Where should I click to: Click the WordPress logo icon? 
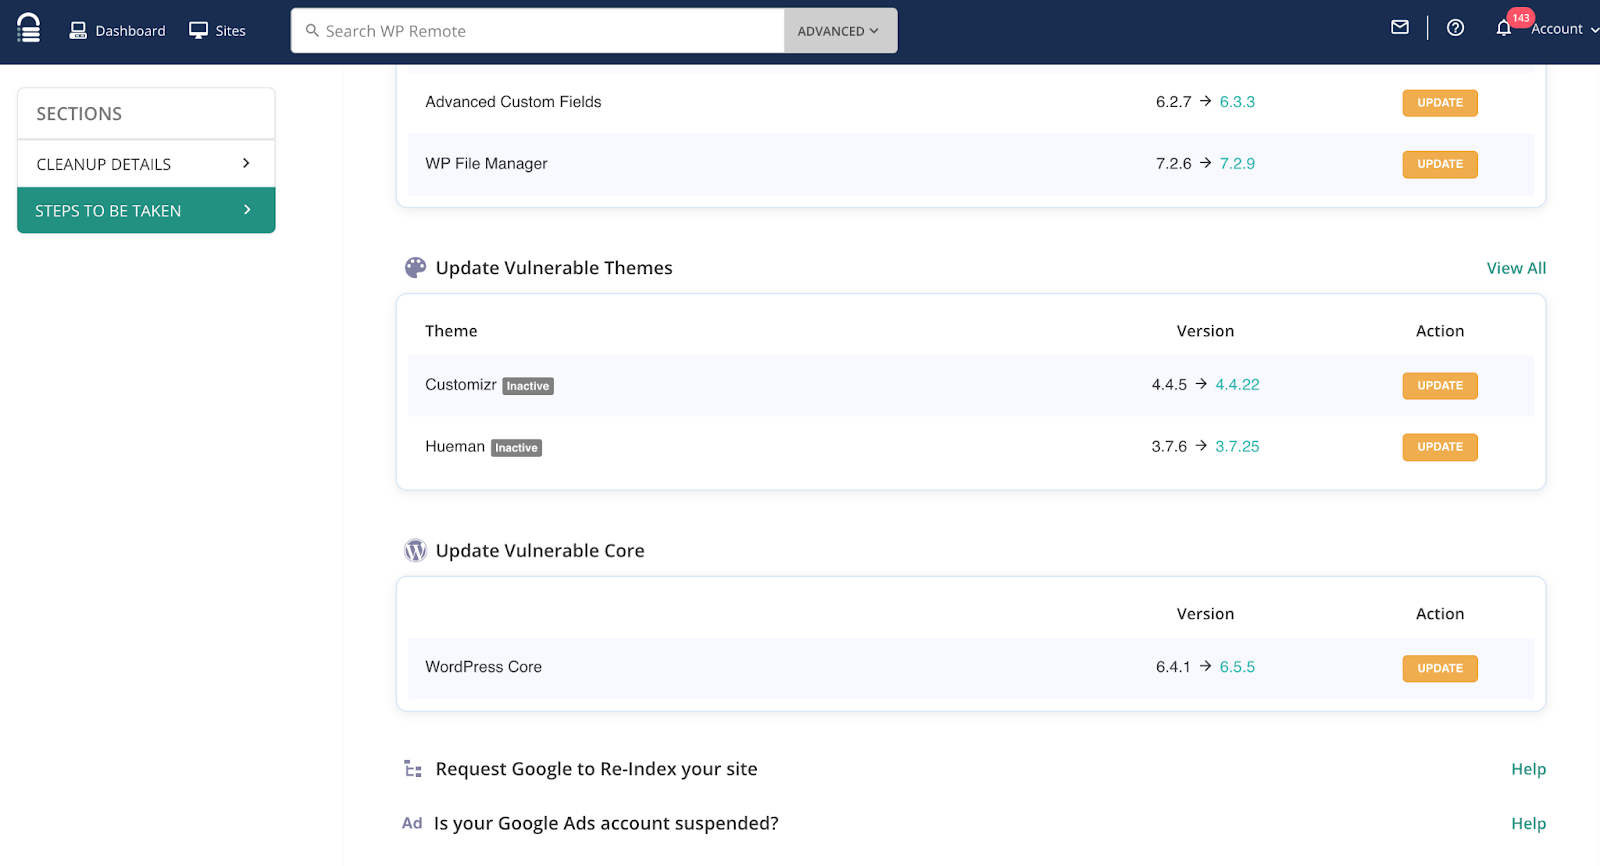(415, 551)
